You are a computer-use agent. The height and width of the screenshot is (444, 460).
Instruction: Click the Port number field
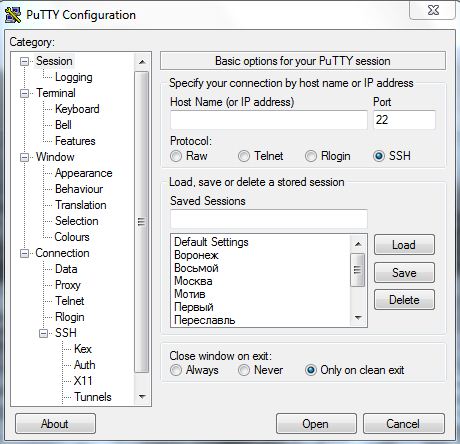point(404,120)
